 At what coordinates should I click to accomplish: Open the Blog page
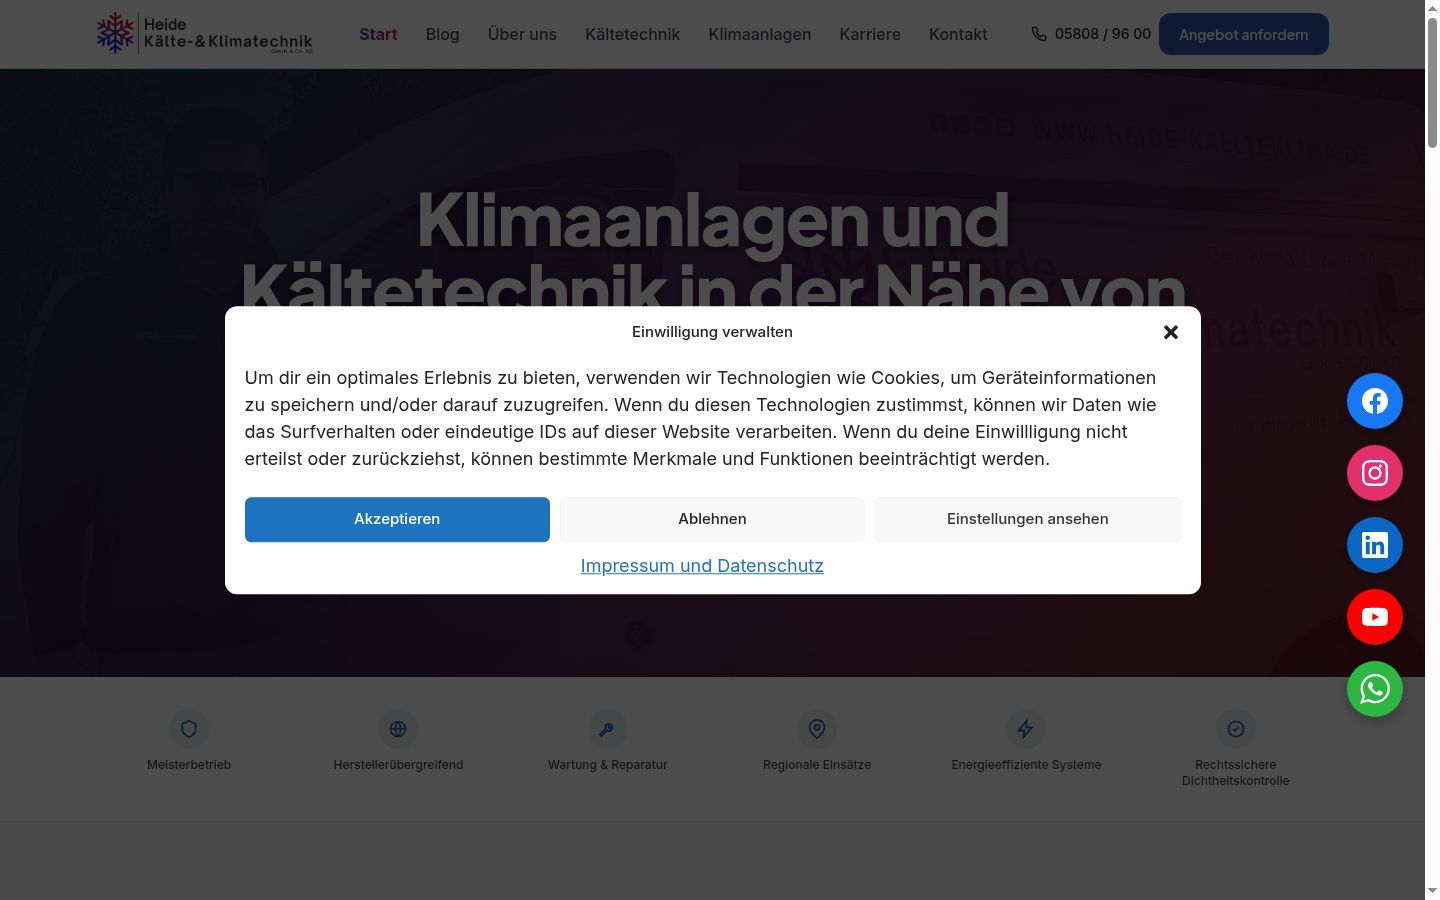coord(442,34)
